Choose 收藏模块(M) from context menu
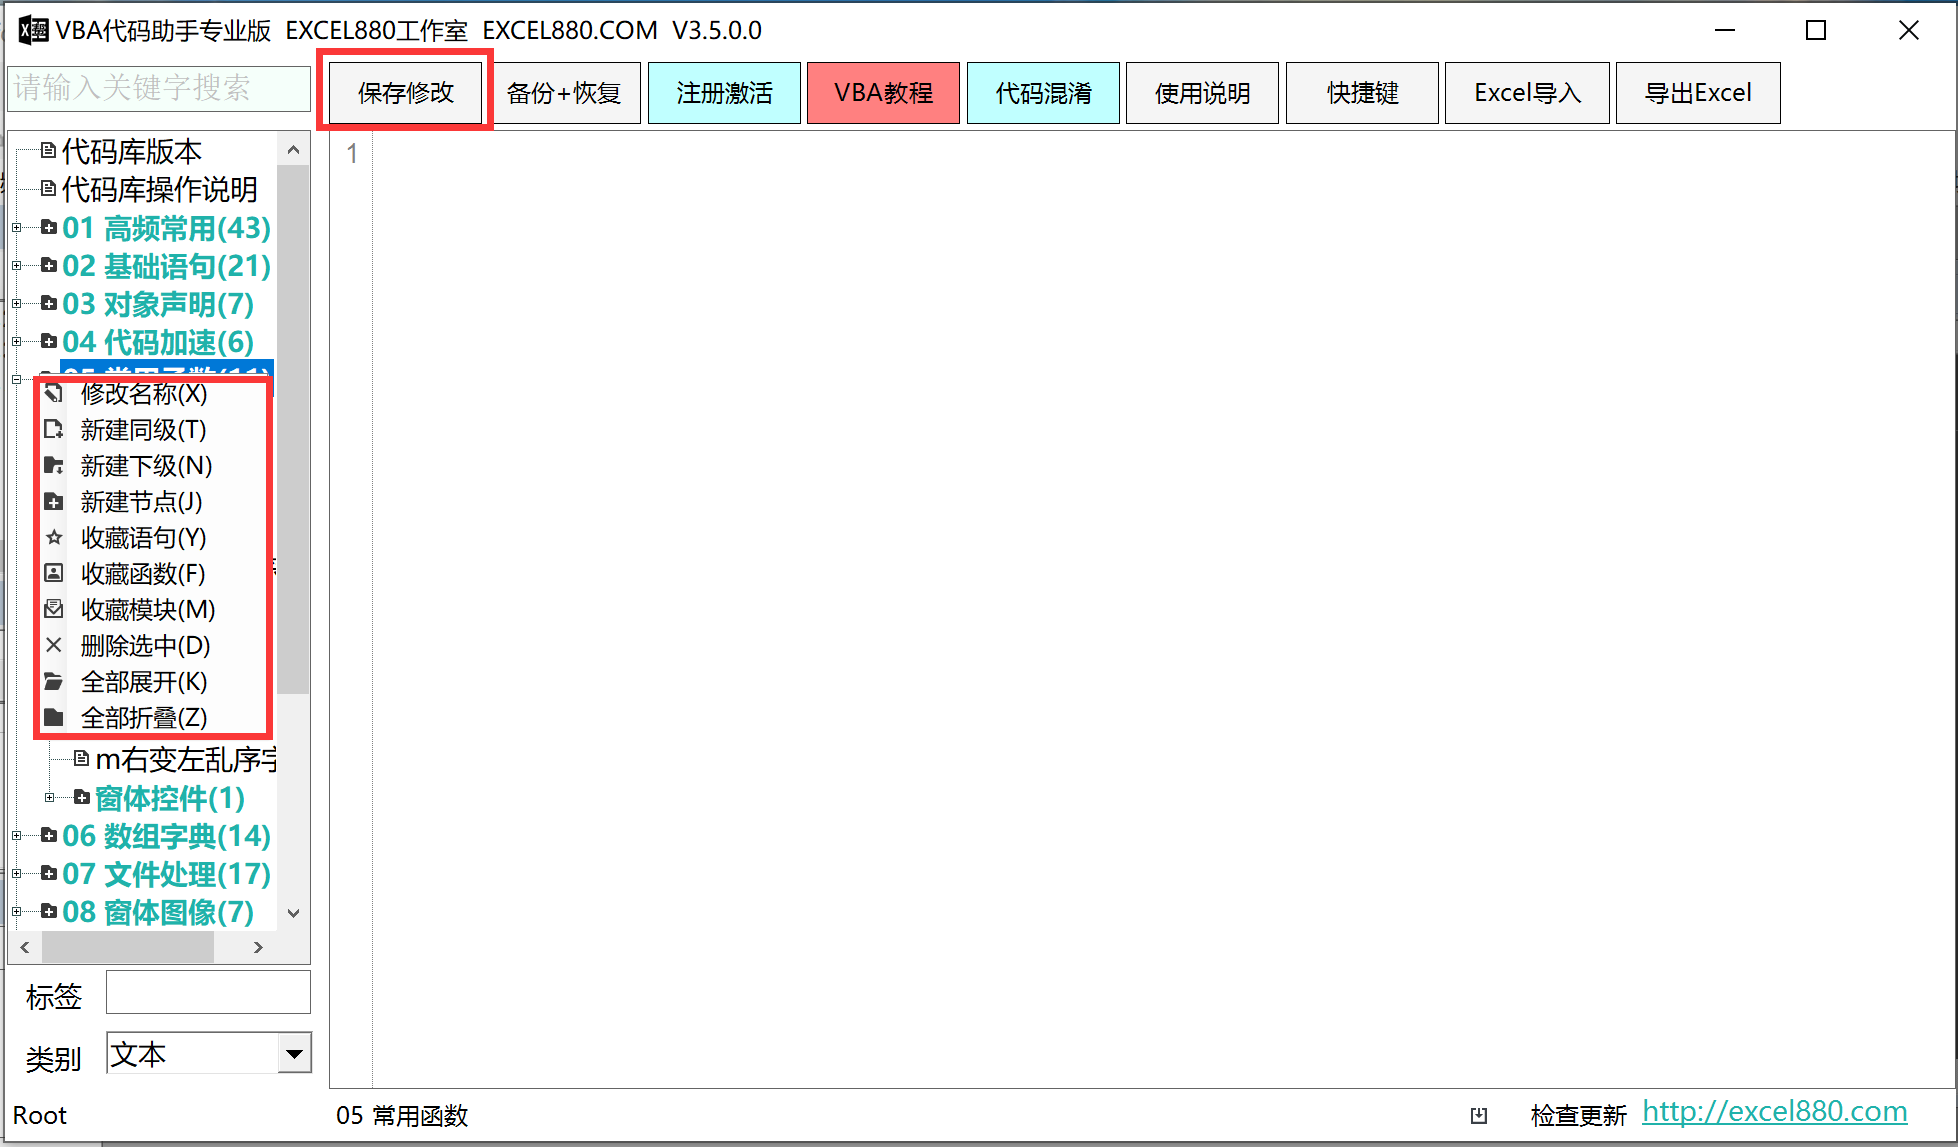This screenshot has width=1958, height=1147. click(x=153, y=610)
